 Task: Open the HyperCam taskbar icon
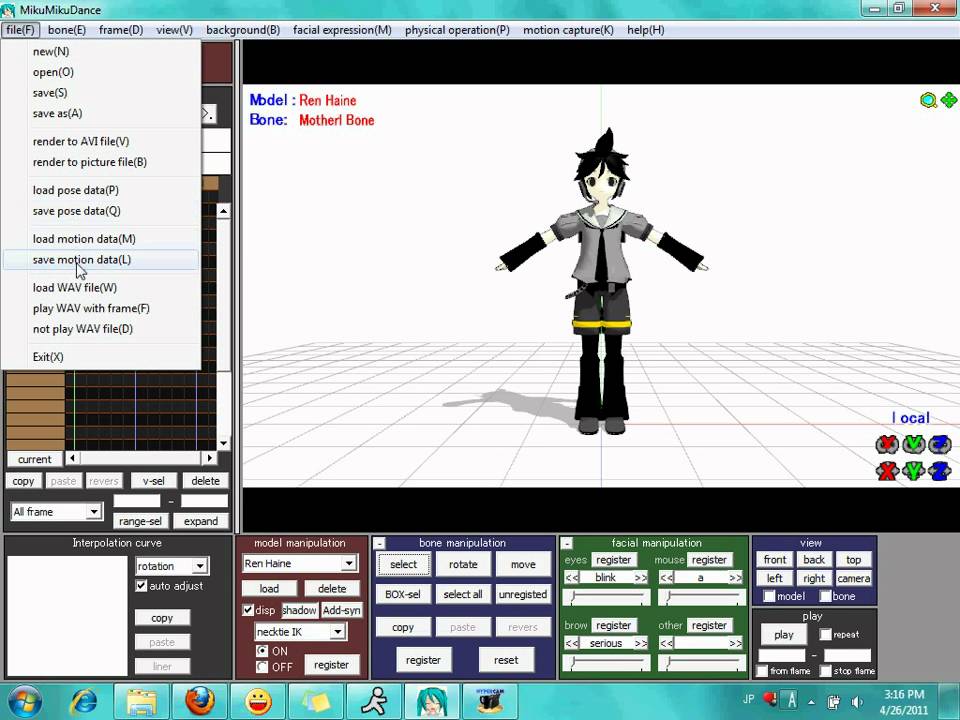(490, 702)
